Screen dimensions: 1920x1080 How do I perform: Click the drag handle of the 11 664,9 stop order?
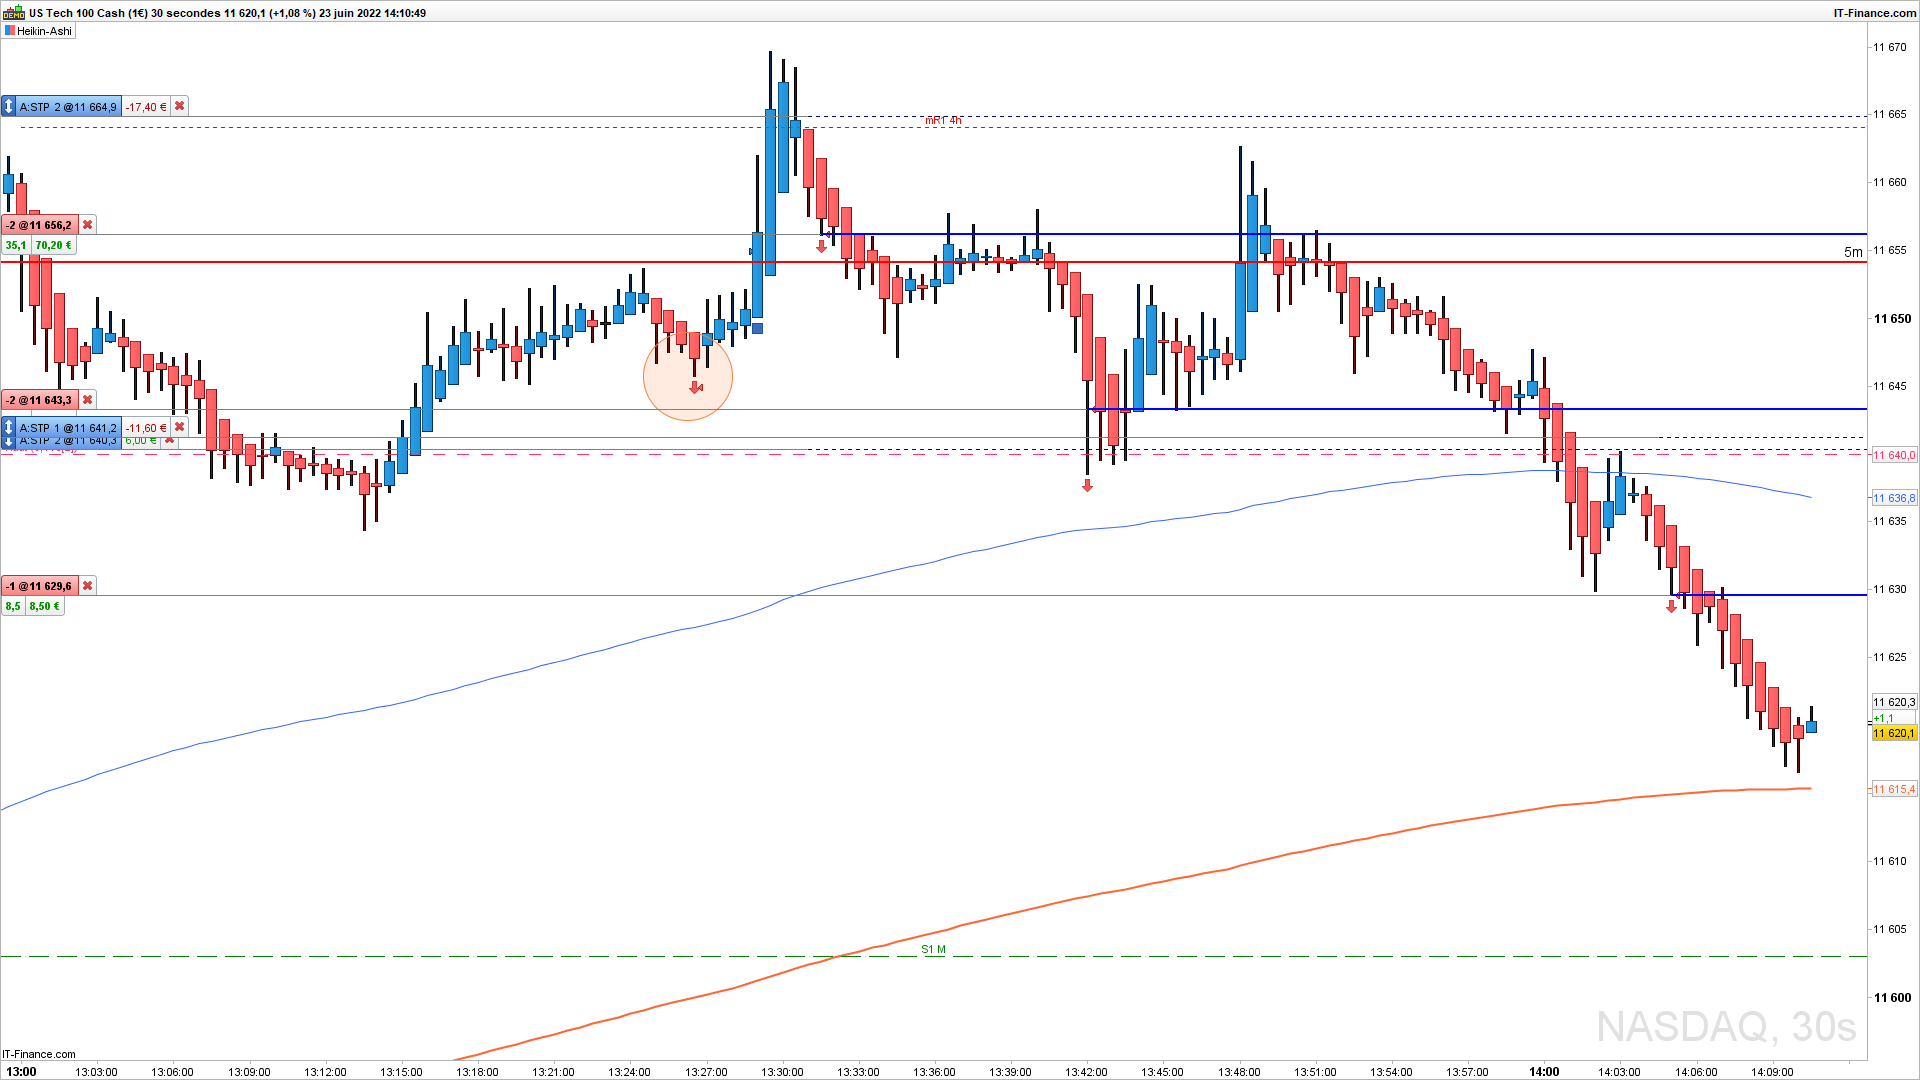[x=9, y=107]
